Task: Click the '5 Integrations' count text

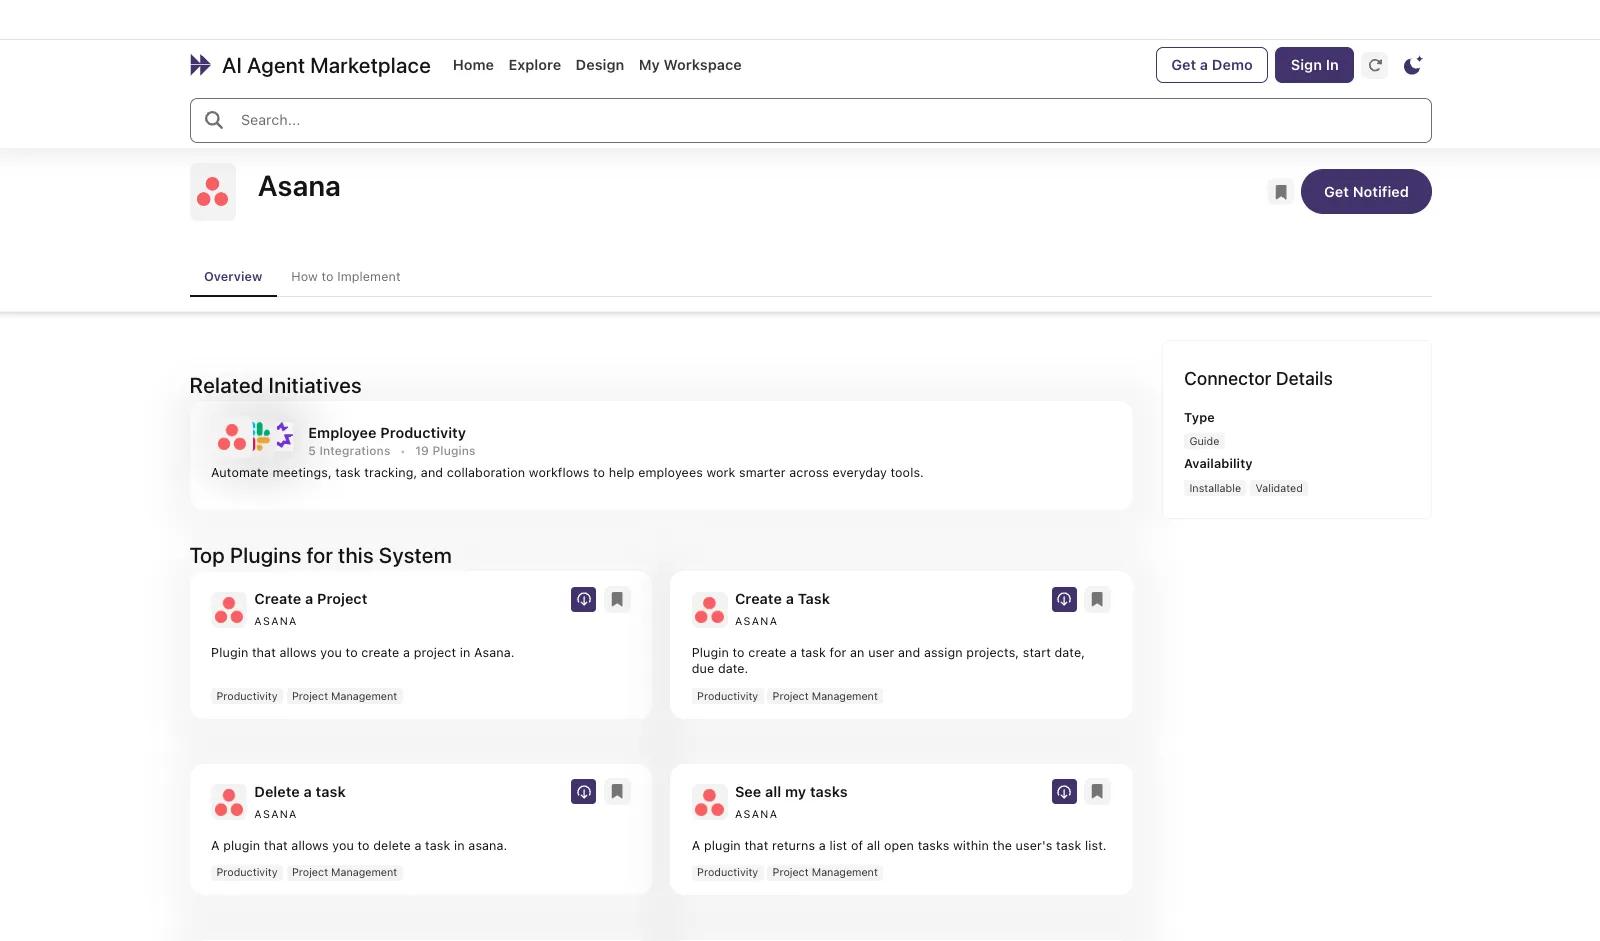Action: [349, 451]
